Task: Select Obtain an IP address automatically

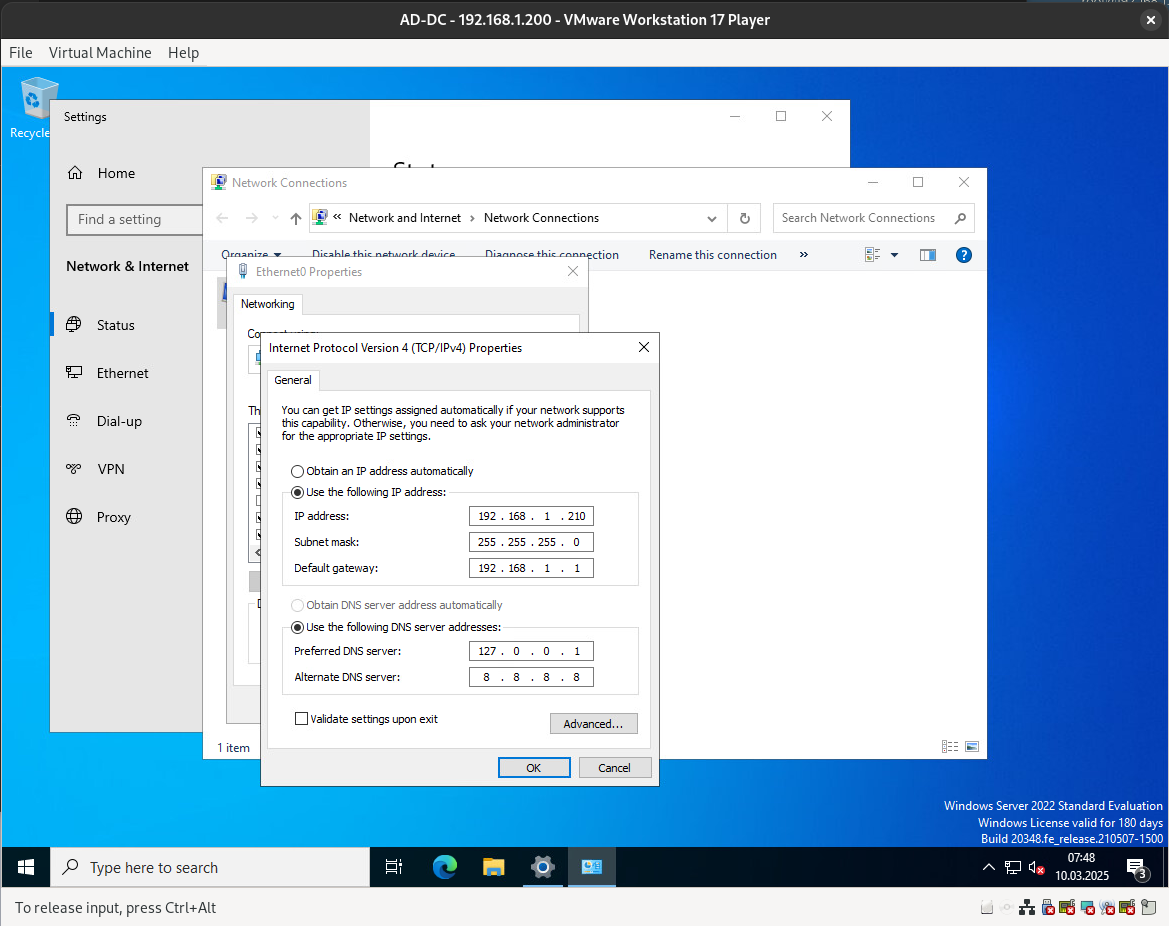Action: coord(297,471)
